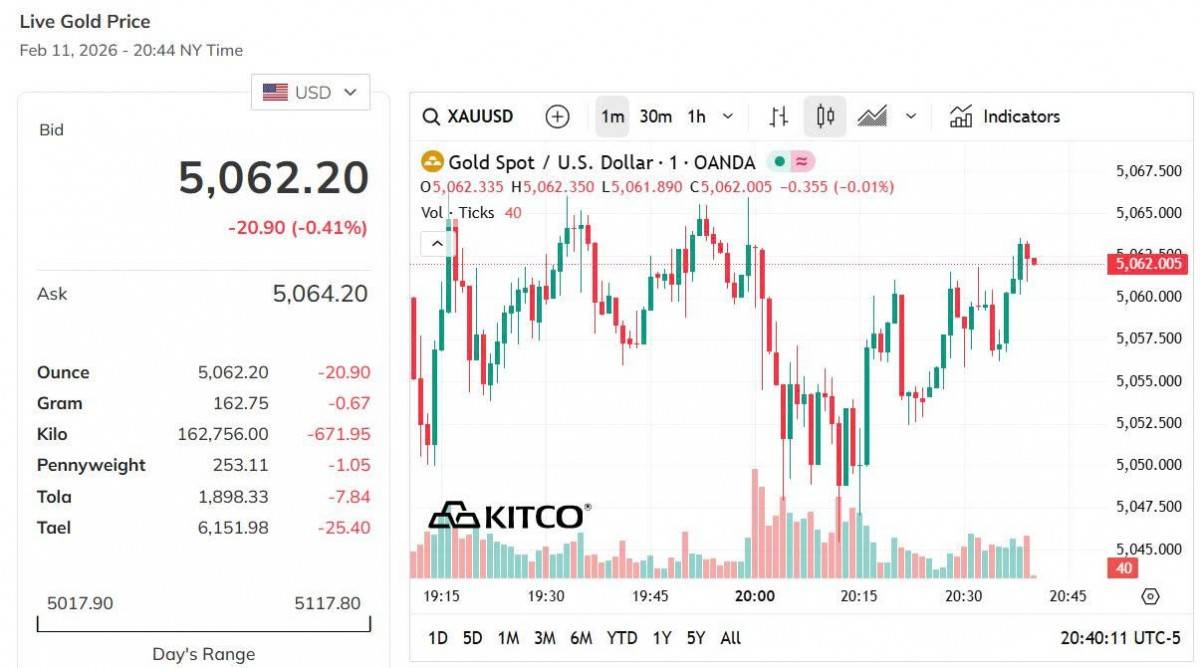Select the All date range
Image resolution: width=1200 pixels, height=668 pixels.
coord(731,638)
